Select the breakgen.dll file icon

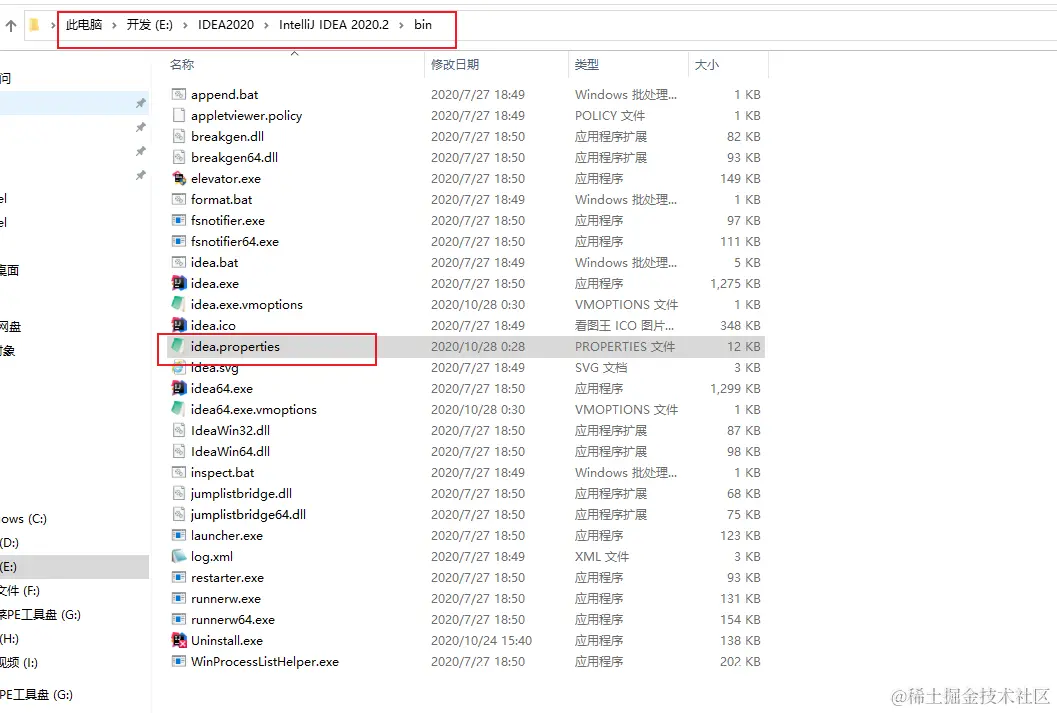coord(179,136)
